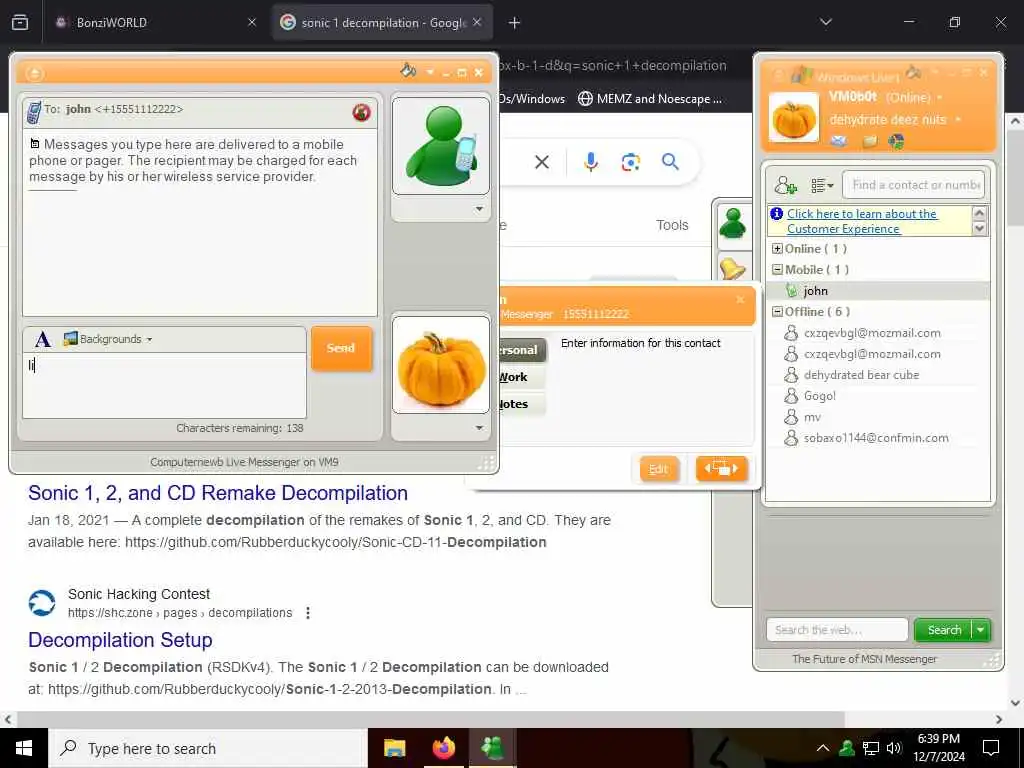Open the e-mail inbox icon in Messenger
This screenshot has height=768, width=1024.
[x=839, y=141]
